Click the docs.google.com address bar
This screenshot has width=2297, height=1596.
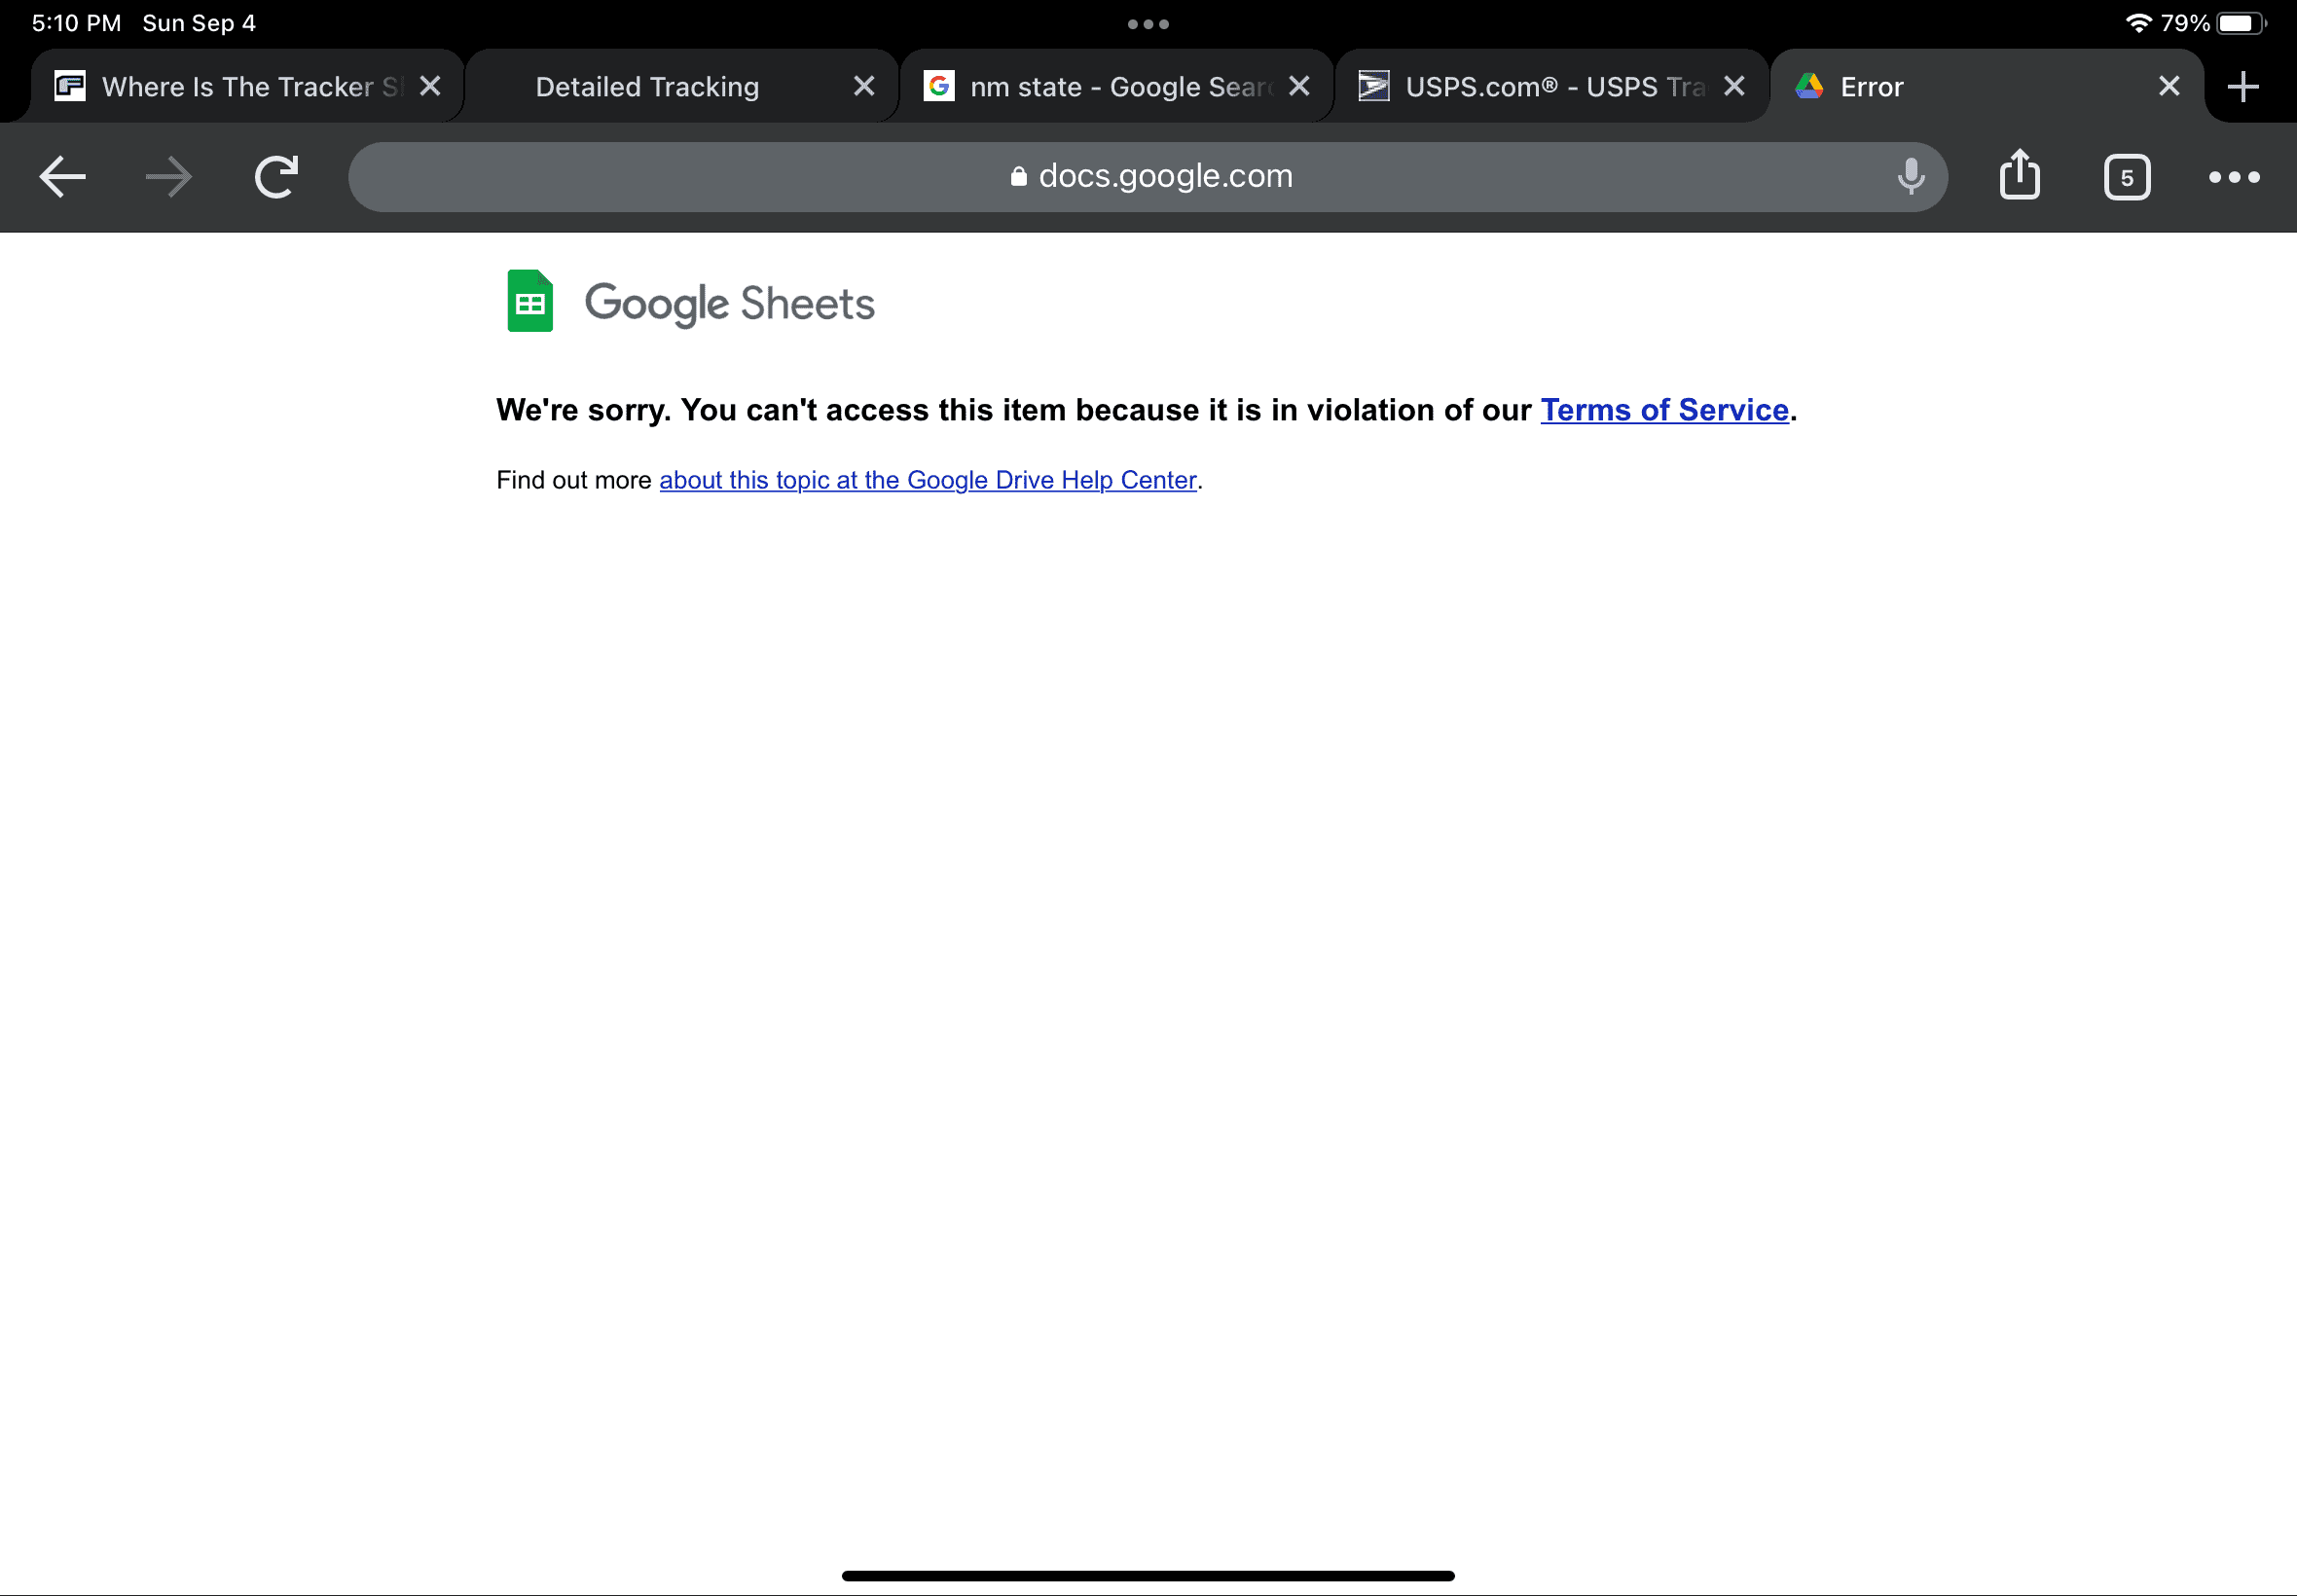(x=1147, y=177)
